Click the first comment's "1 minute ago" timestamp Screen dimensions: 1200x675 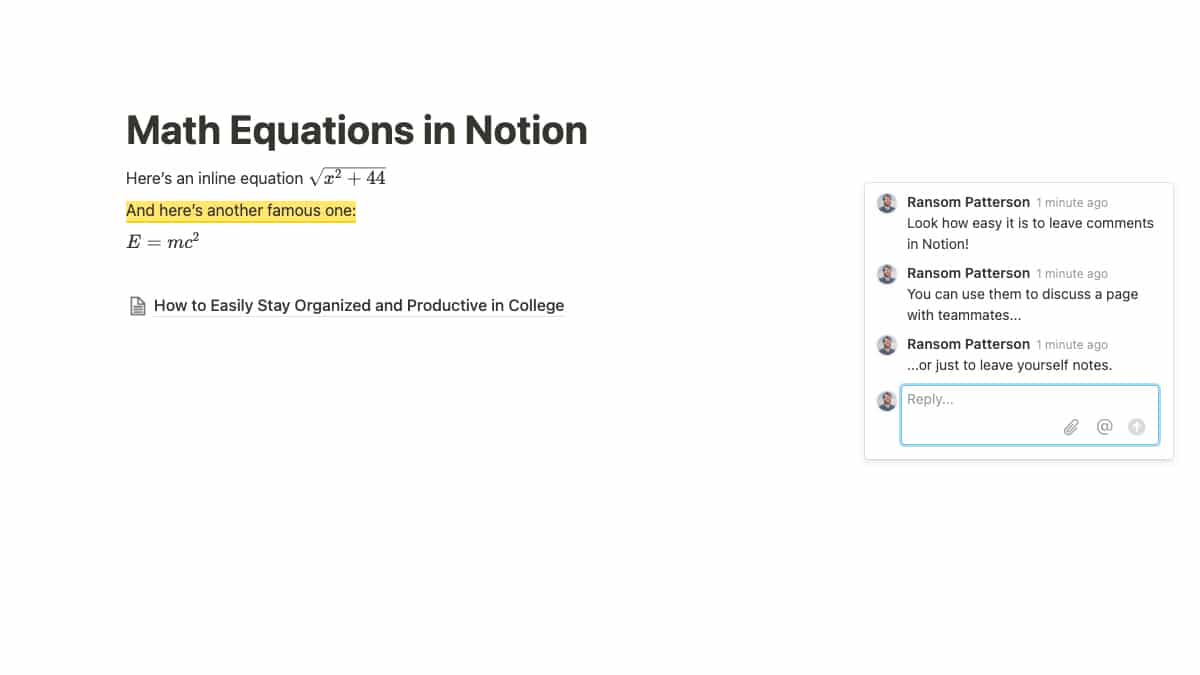click(x=1072, y=203)
